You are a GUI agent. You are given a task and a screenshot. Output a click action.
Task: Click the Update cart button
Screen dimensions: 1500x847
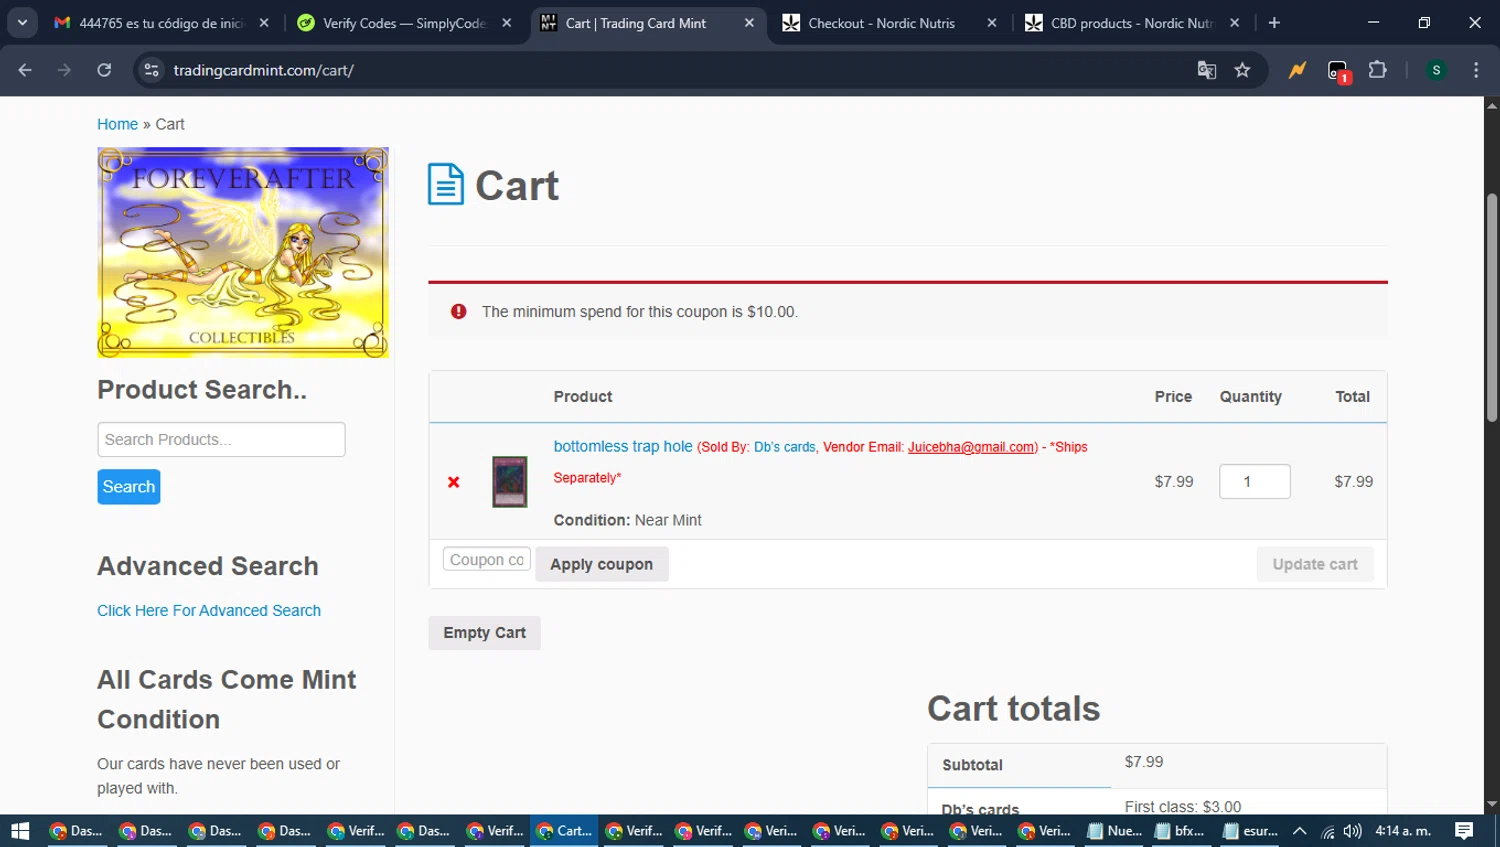(1315, 564)
